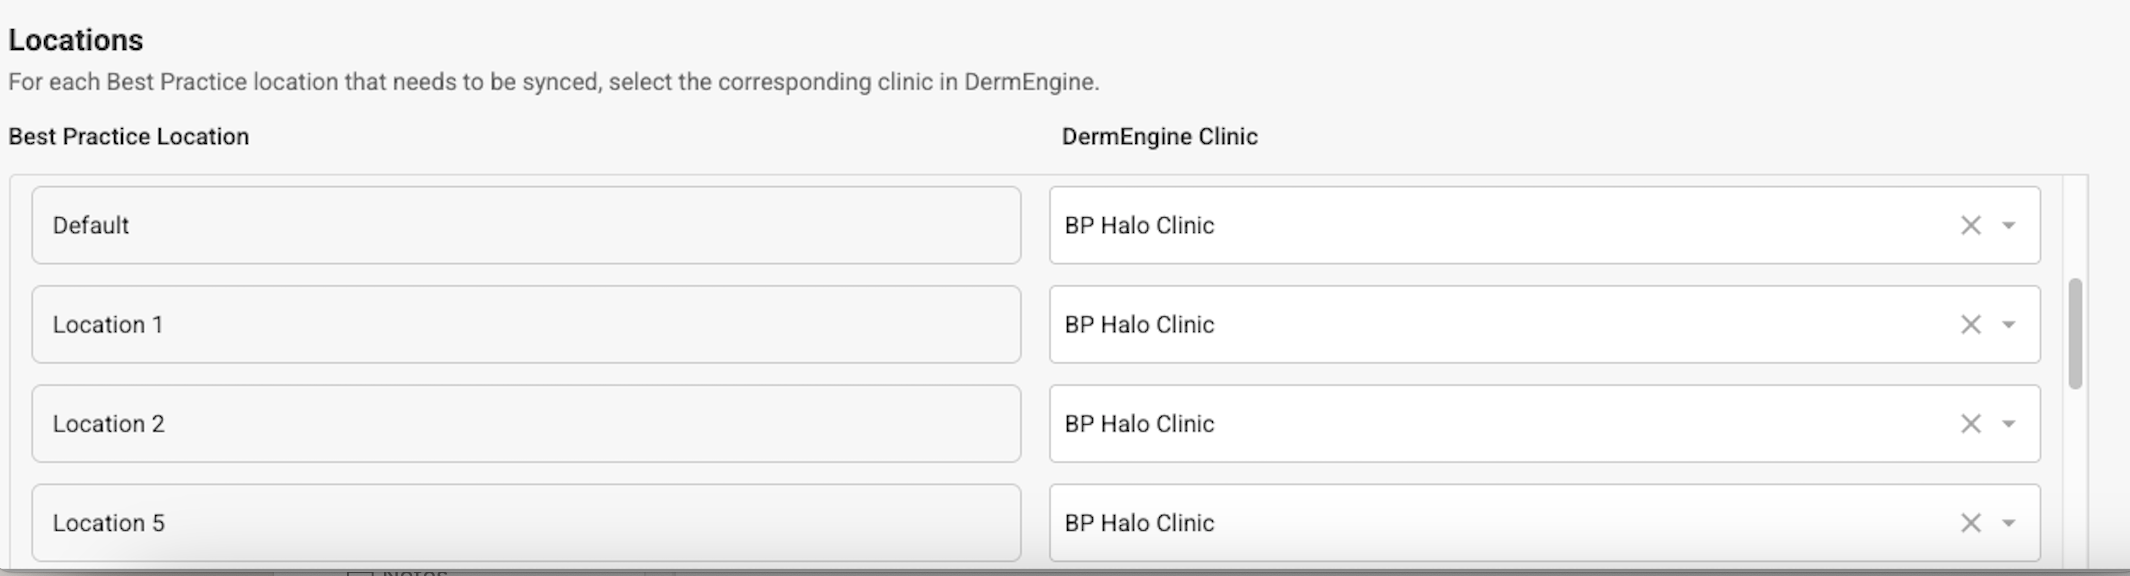
Task: Click BP Halo Clinic text in Default row
Action: click(1139, 225)
